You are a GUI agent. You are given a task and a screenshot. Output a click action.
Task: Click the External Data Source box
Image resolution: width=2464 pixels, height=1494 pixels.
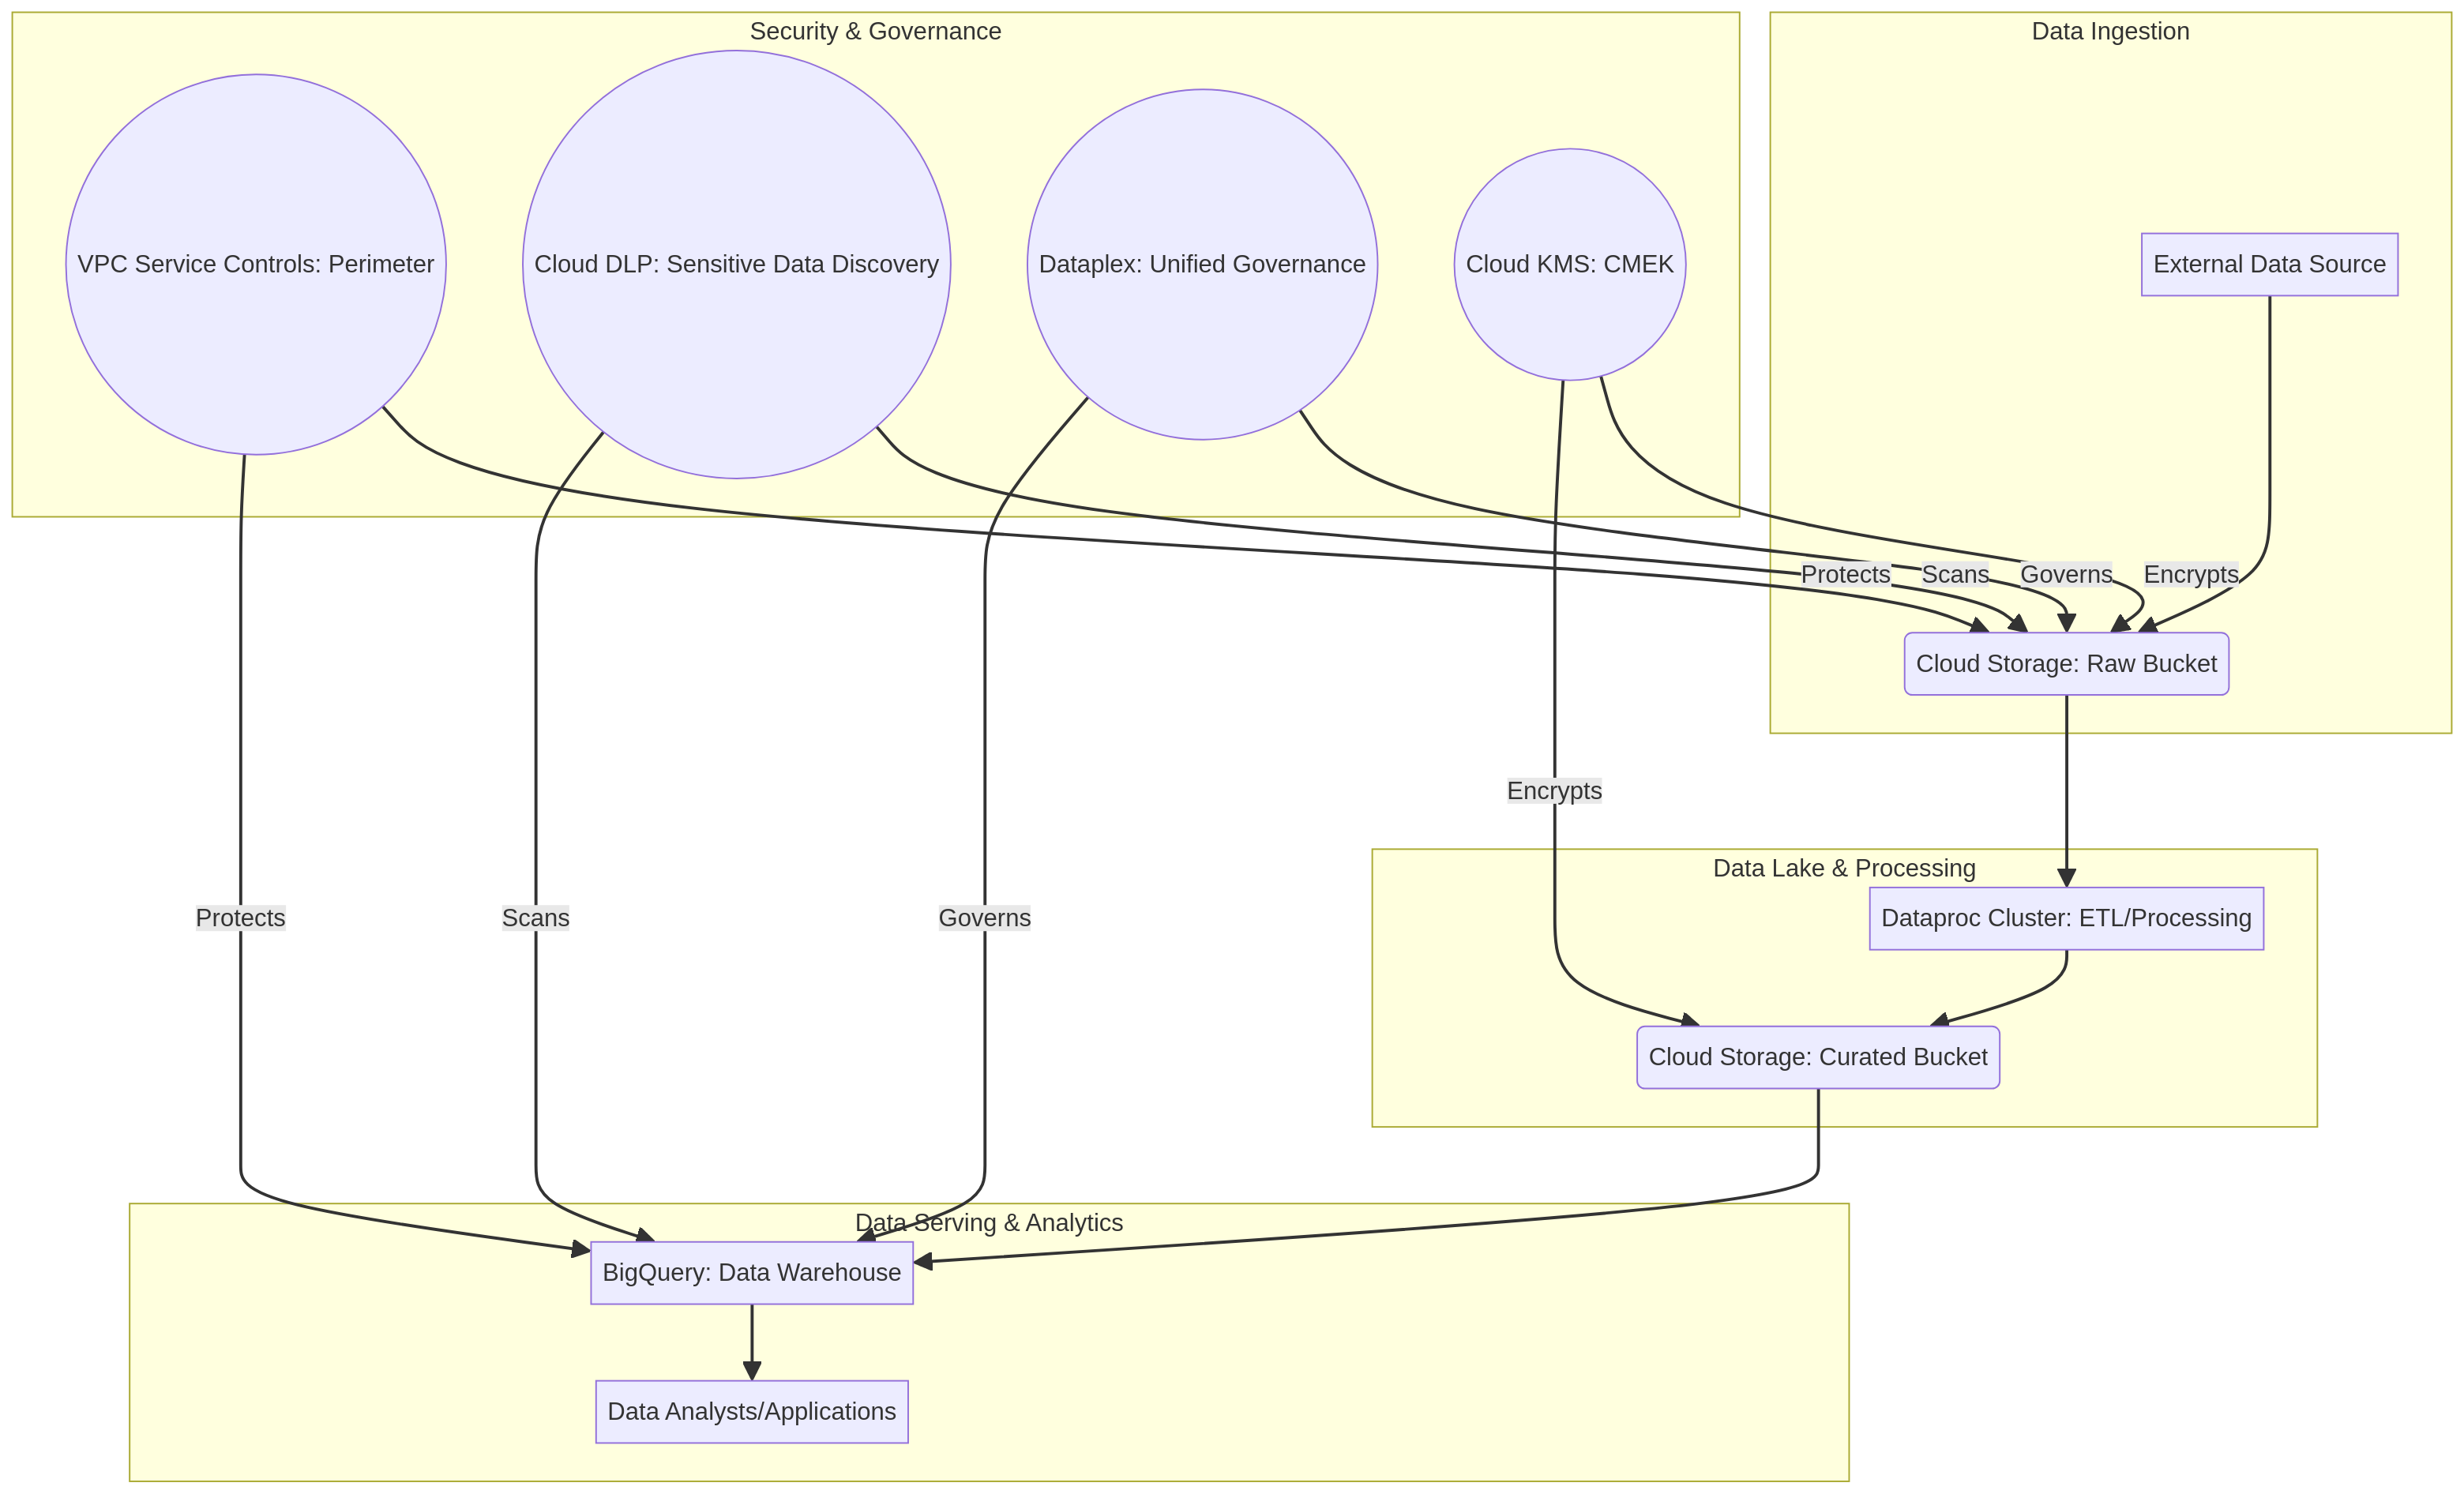click(x=2269, y=264)
